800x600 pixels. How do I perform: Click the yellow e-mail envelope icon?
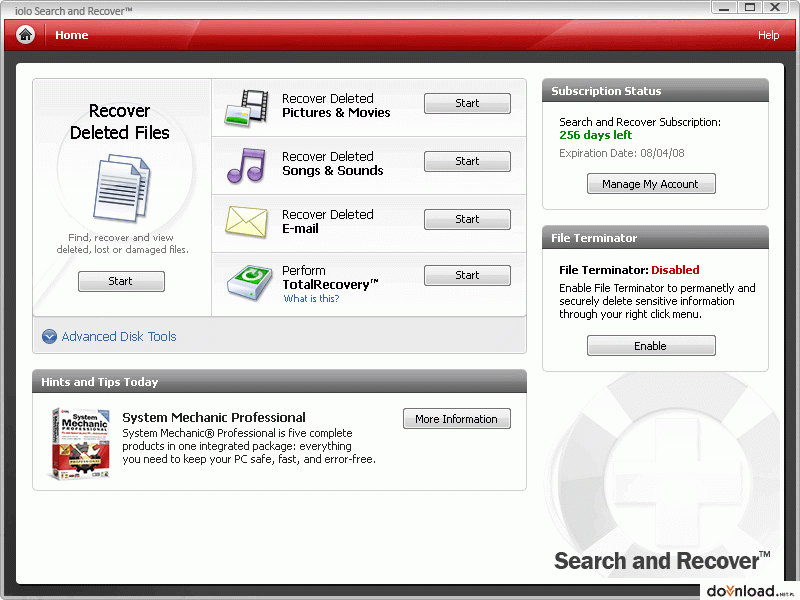click(246, 222)
